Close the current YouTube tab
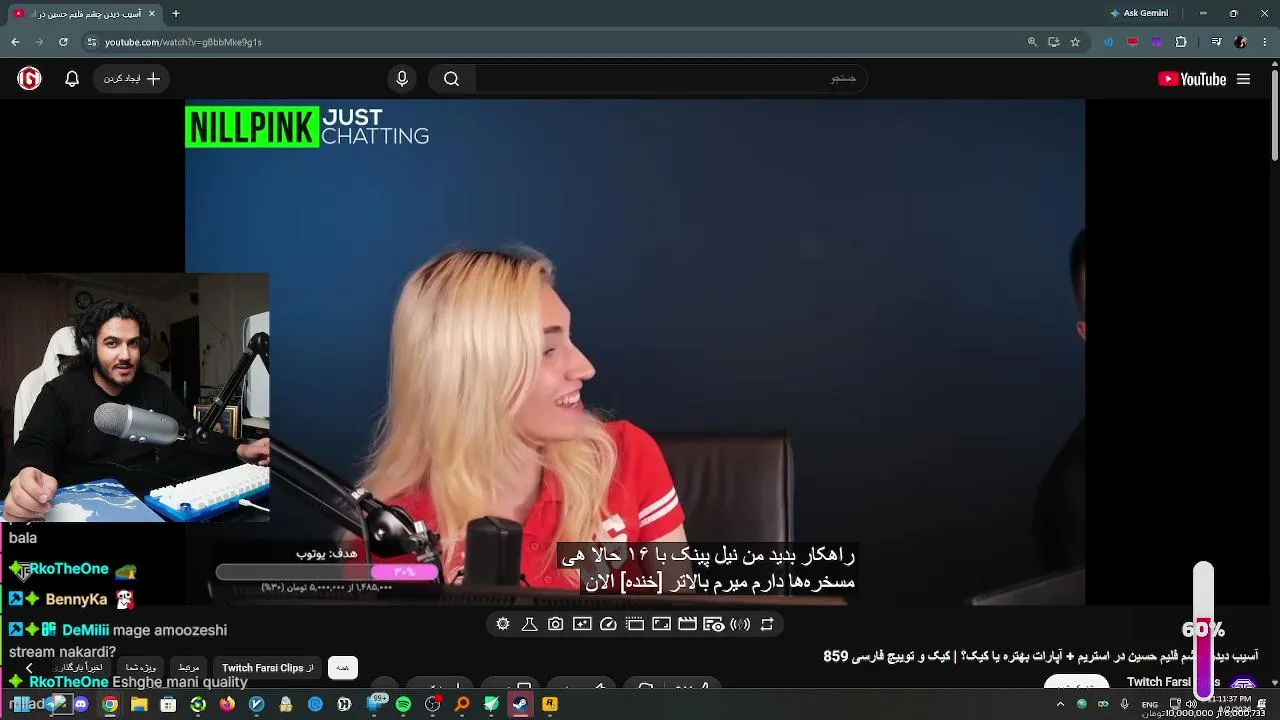Viewport: 1280px width, 720px height. (x=152, y=14)
